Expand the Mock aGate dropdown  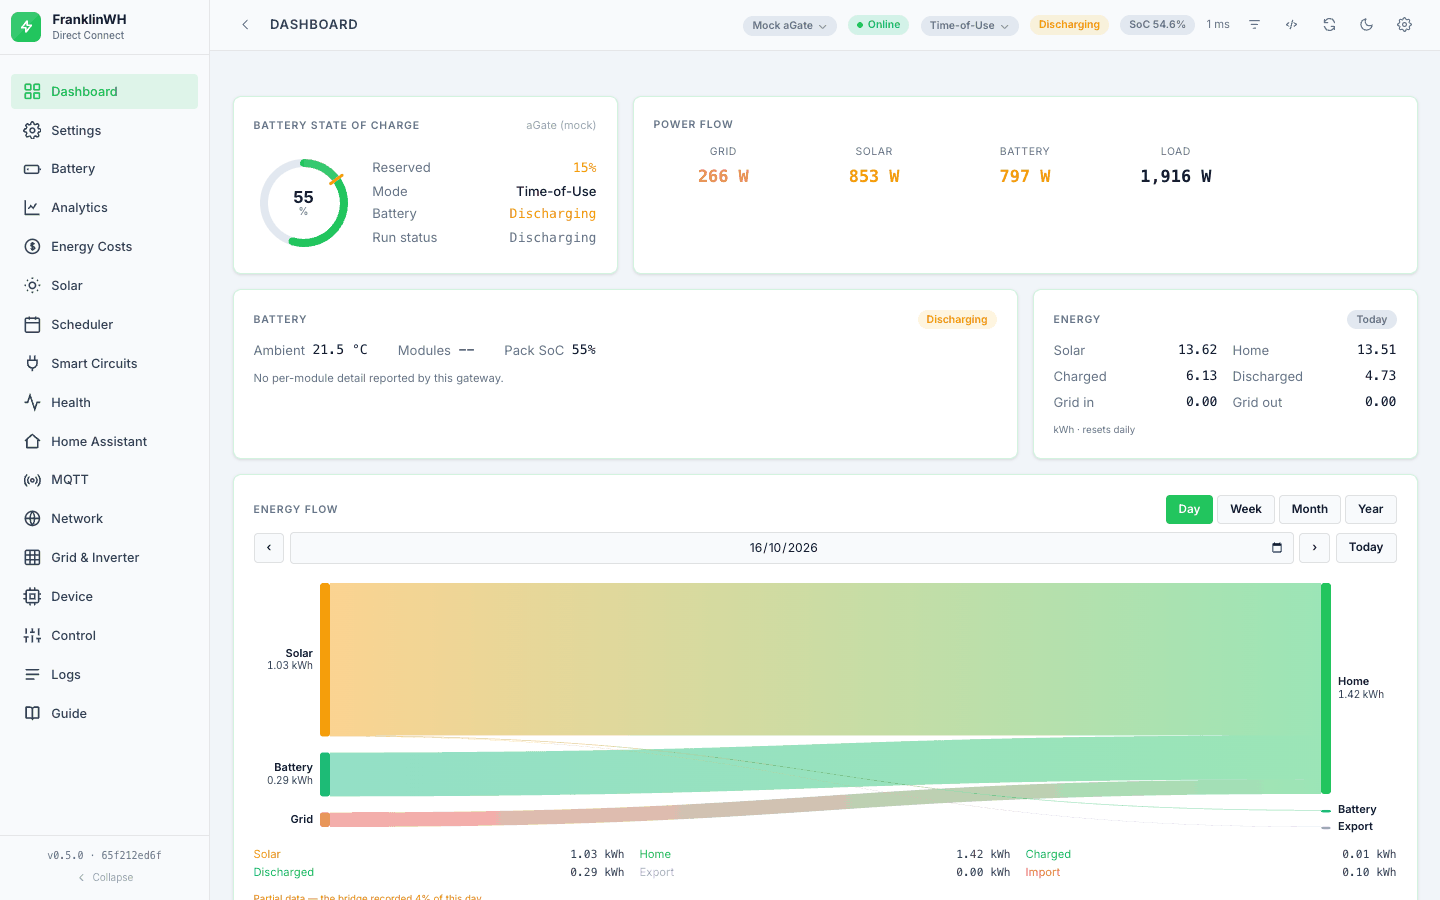tap(790, 26)
